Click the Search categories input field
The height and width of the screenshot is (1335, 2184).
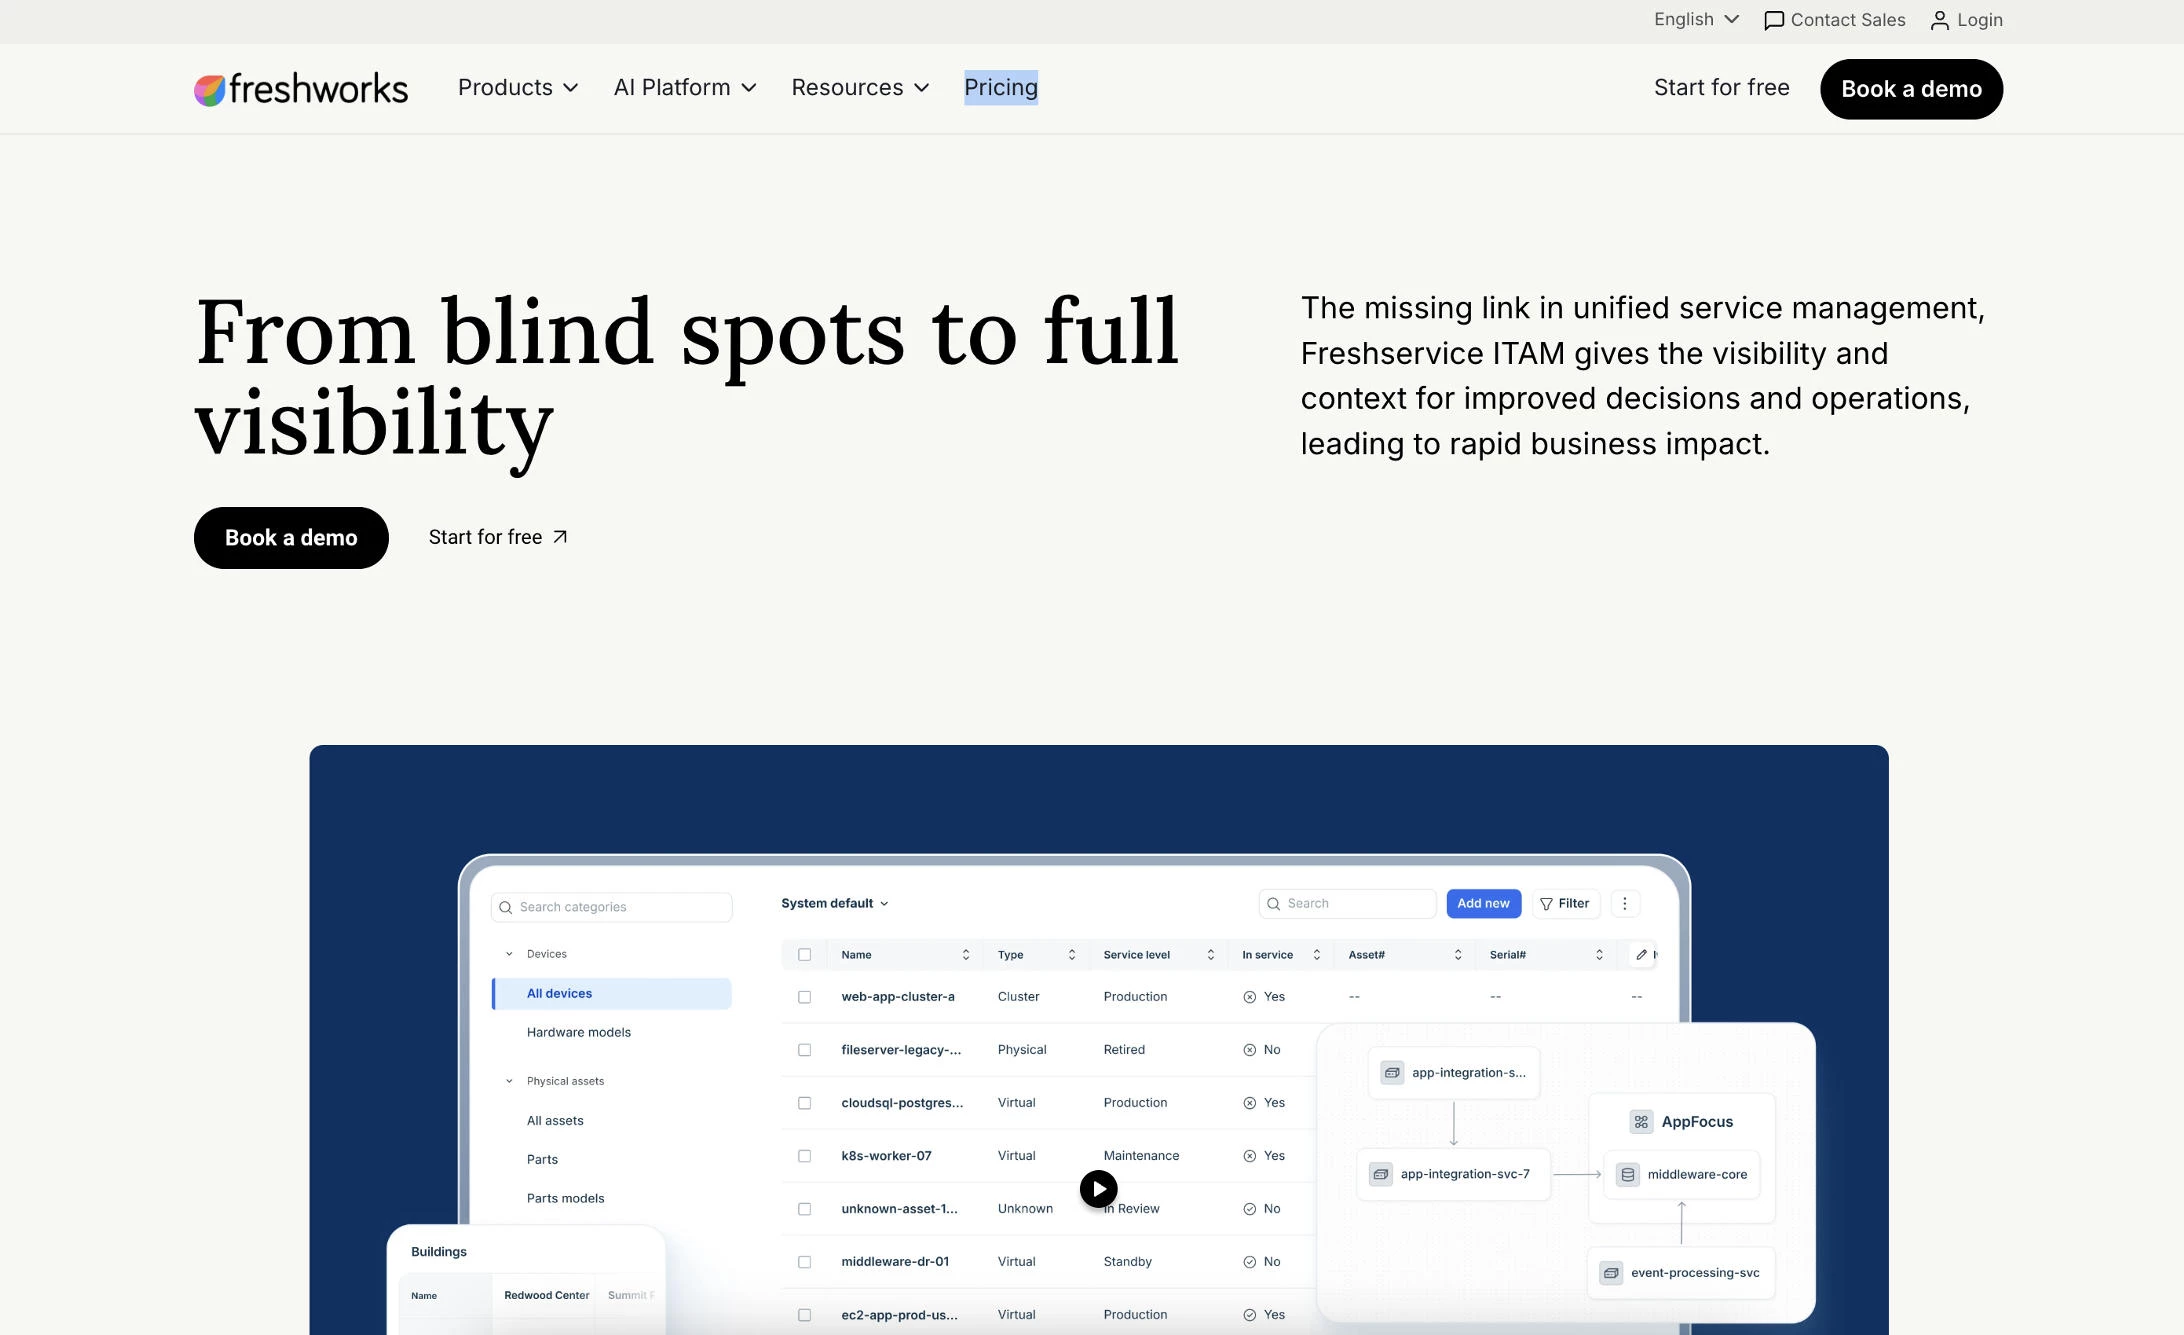tap(611, 907)
